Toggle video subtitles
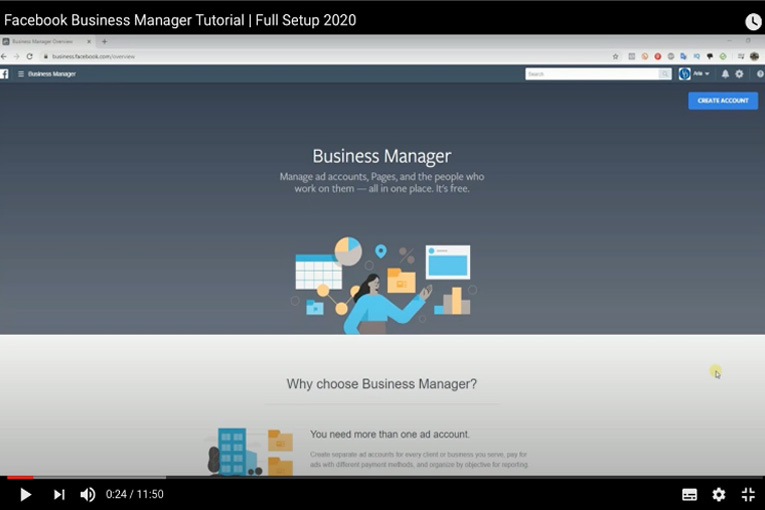The height and width of the screenshot is (510, 765). [x=689, y=494]
